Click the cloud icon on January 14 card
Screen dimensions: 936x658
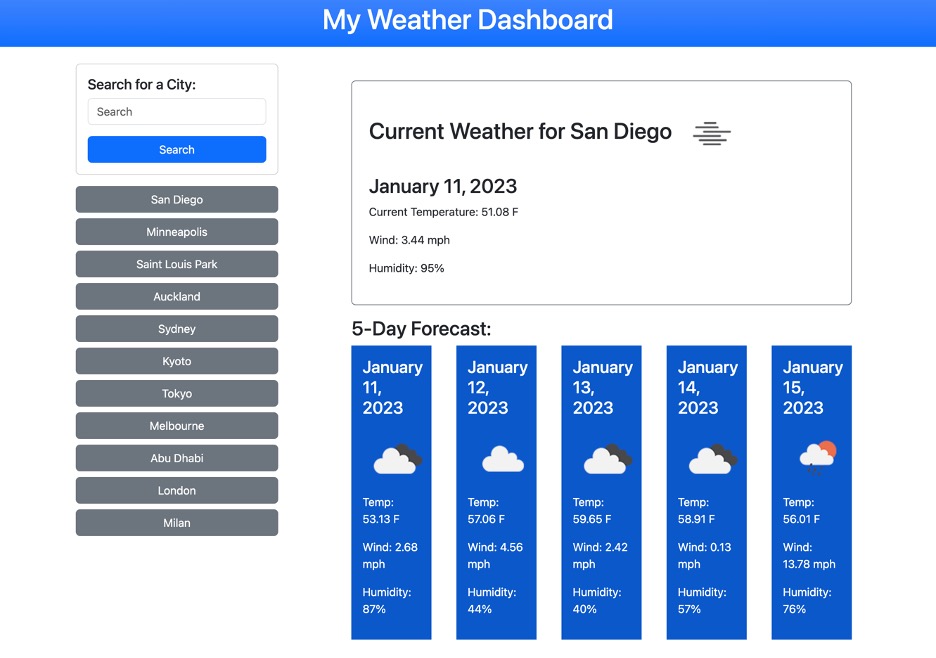coord(706,459)
